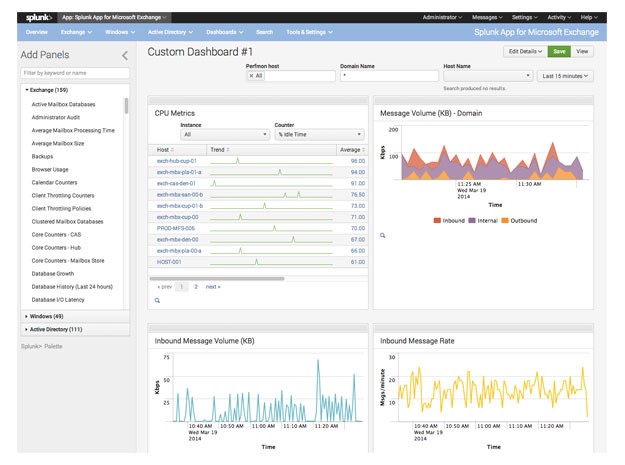
Task: Open Messages menu
Action: pos(487,17)
